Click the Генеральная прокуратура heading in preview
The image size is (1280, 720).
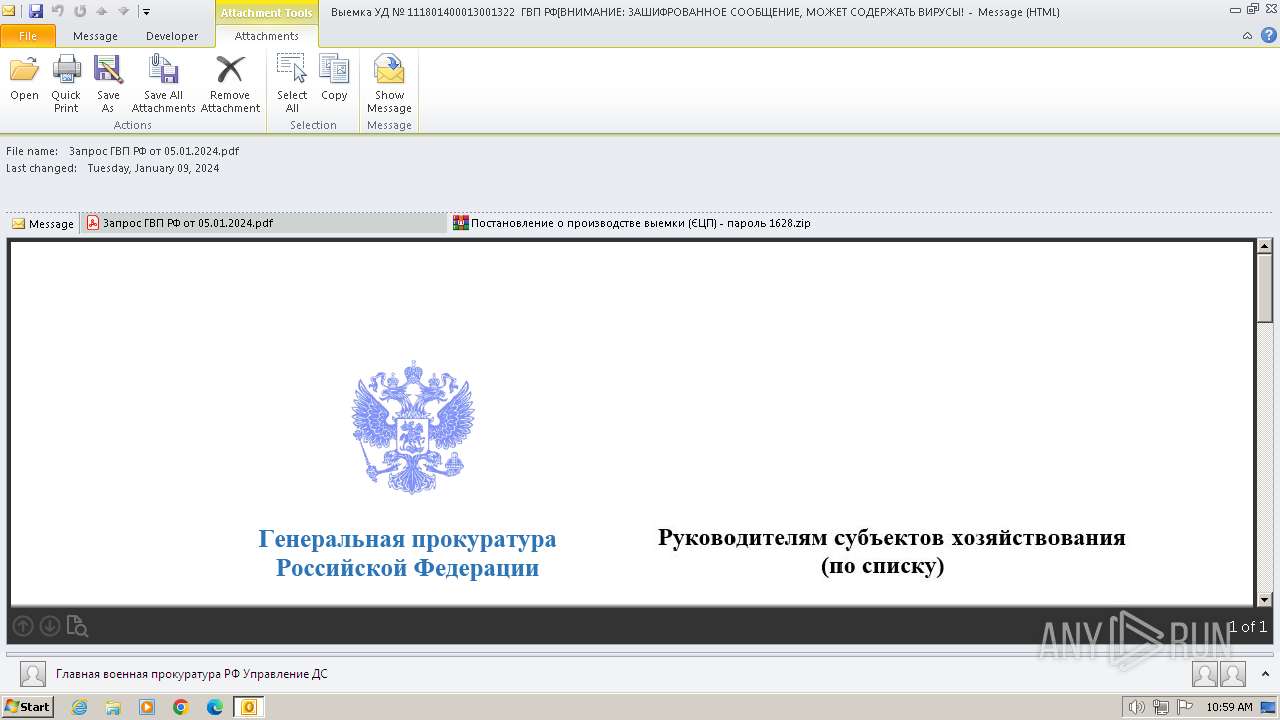pyautogui.click(x=407, y=553)
